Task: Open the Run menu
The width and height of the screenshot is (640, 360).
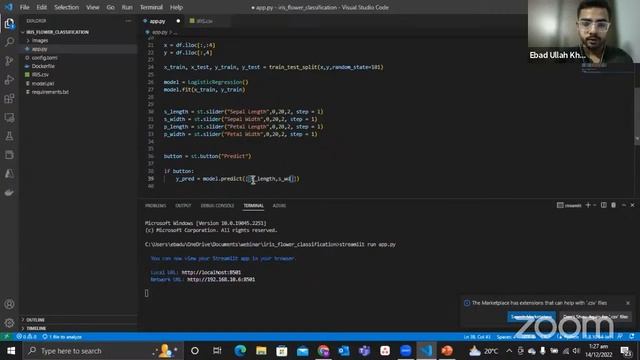Action: [127, 7]
